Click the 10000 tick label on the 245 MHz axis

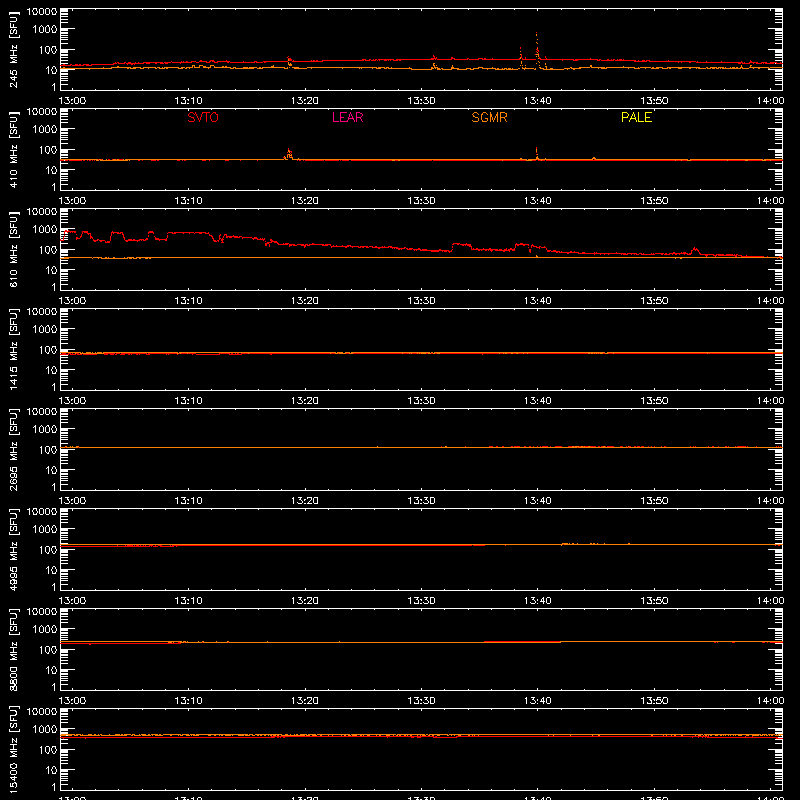pos(42,12)
